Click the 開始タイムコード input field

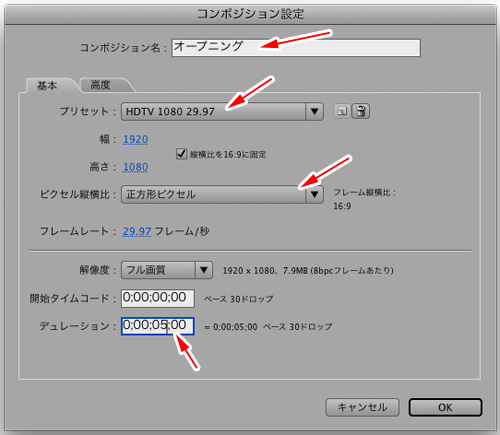coord(158,298)
